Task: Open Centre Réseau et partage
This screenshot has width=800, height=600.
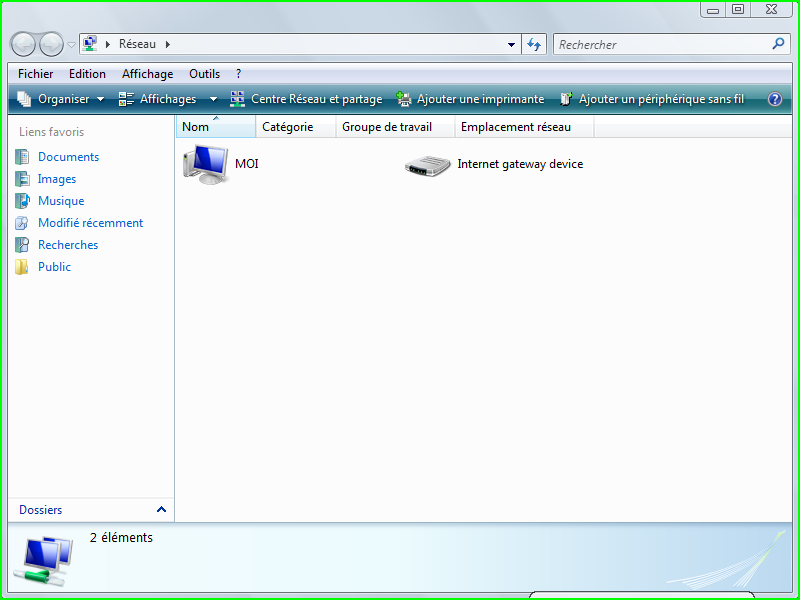Action: (306, 99)
